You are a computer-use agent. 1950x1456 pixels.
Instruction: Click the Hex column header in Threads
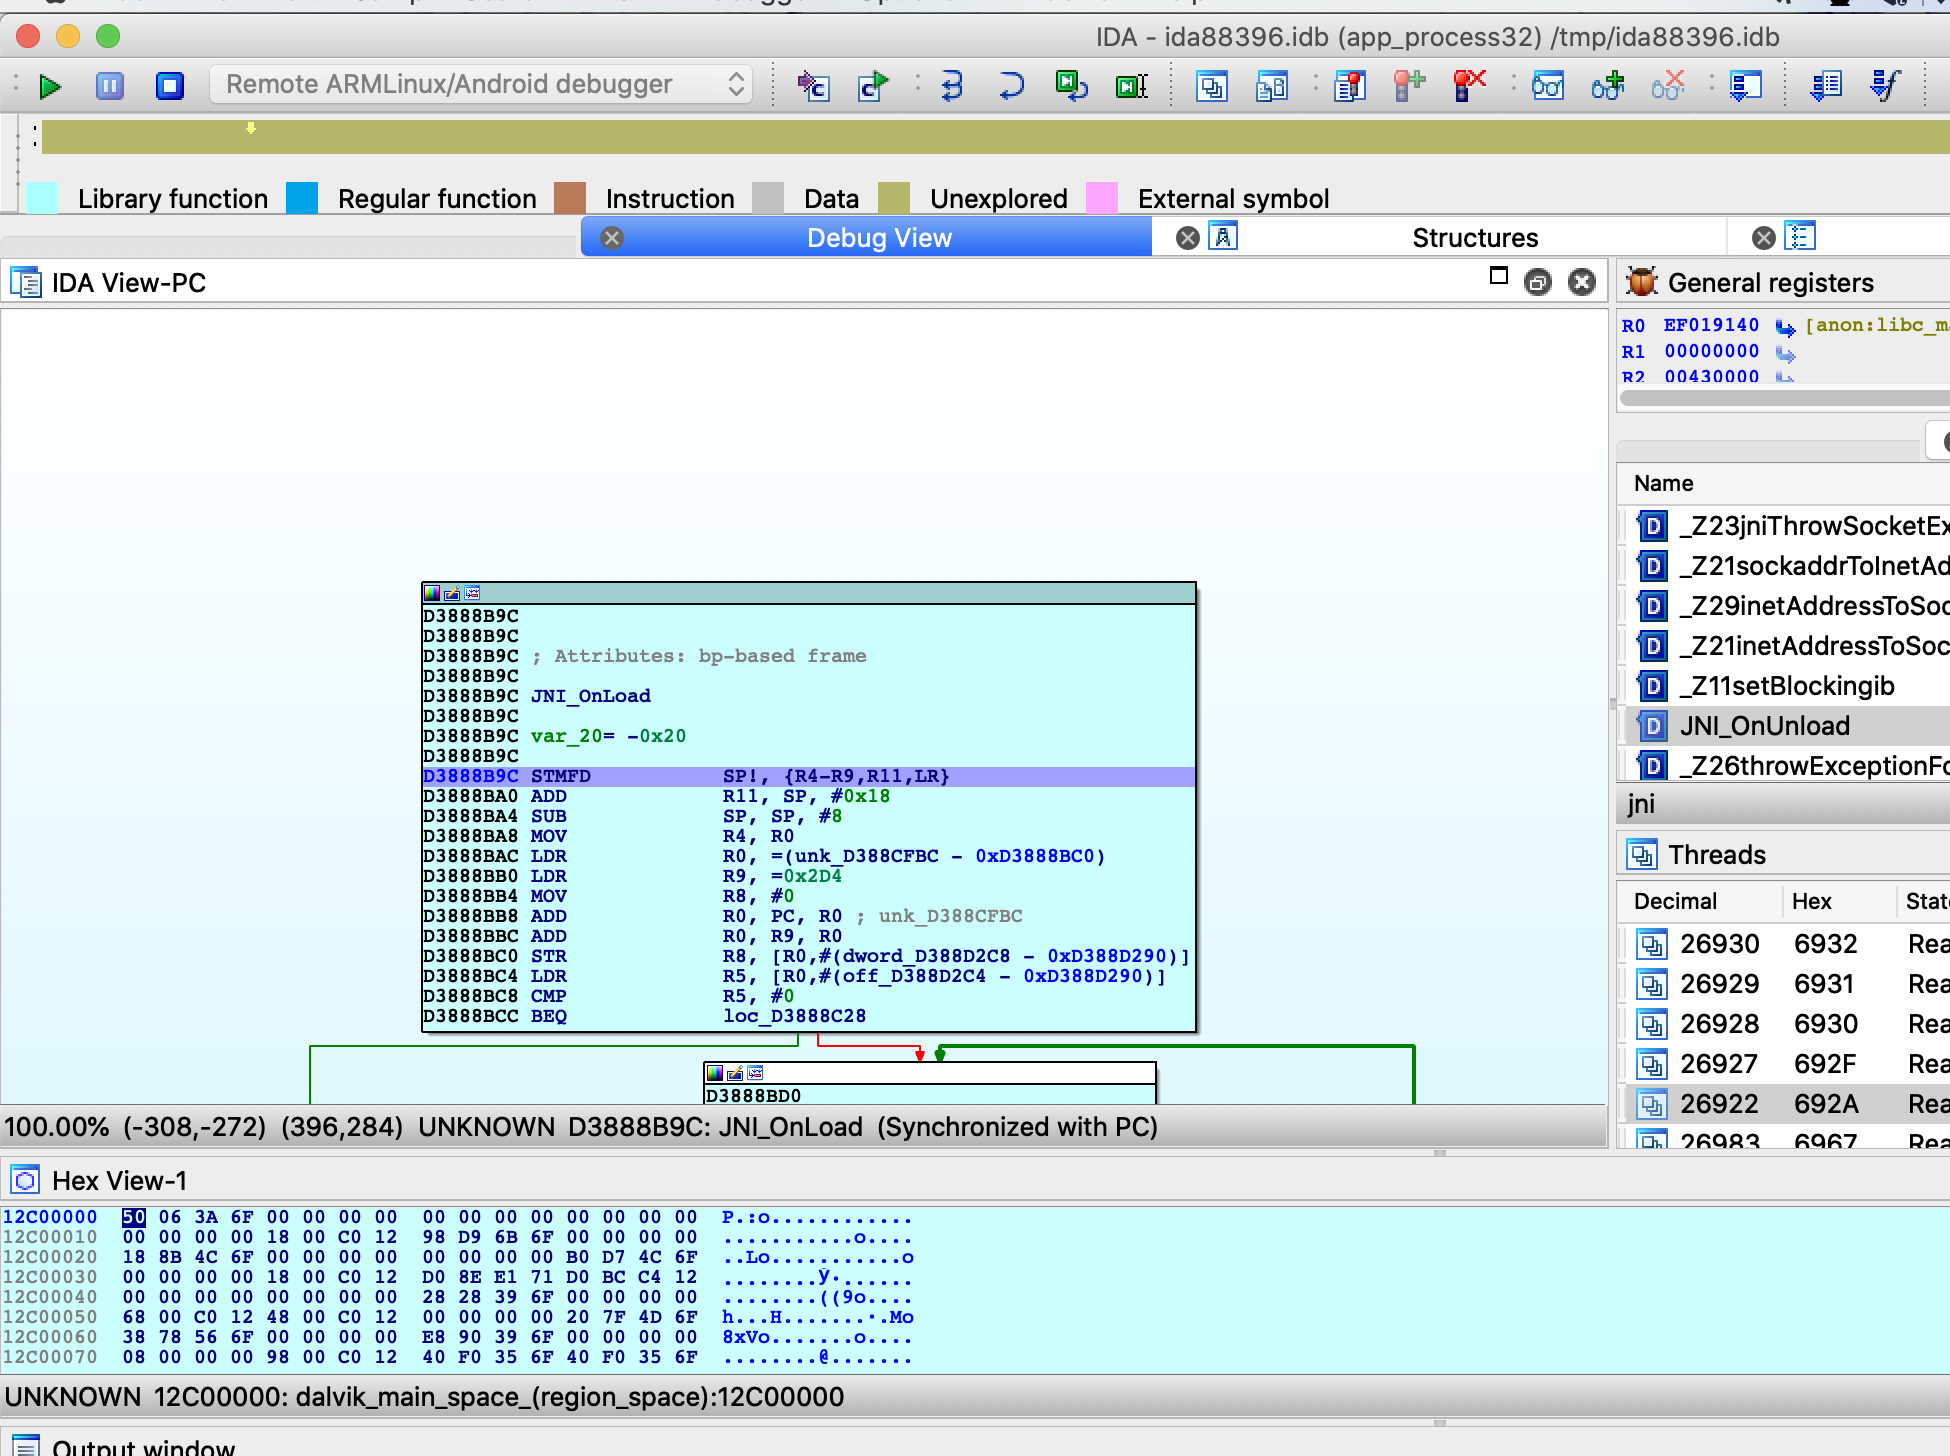pyautogui.click(x=1811, y=901)
